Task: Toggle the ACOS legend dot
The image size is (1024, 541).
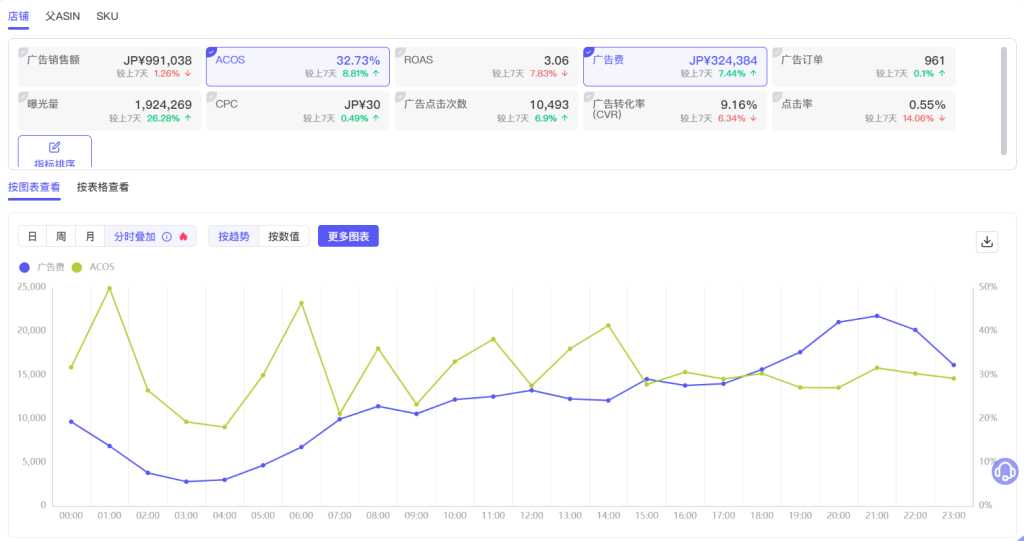Action: (x=77, y=267)
